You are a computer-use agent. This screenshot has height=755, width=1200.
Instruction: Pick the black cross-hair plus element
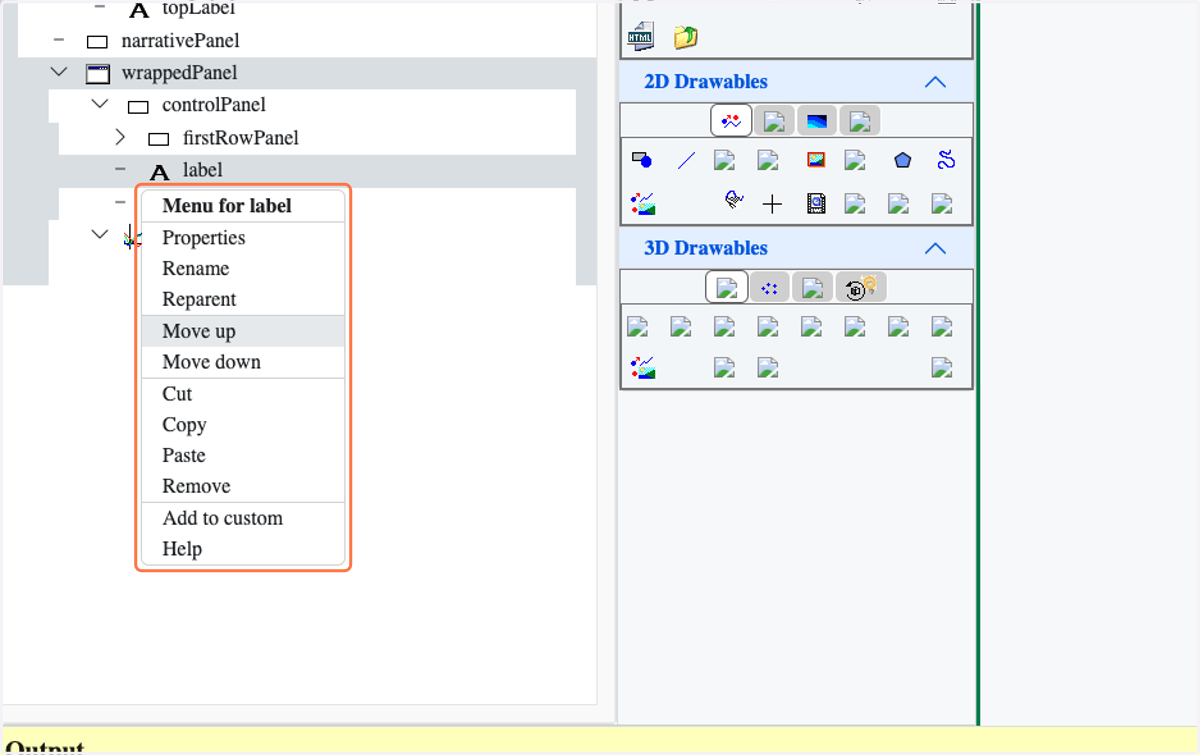(772, 204)
